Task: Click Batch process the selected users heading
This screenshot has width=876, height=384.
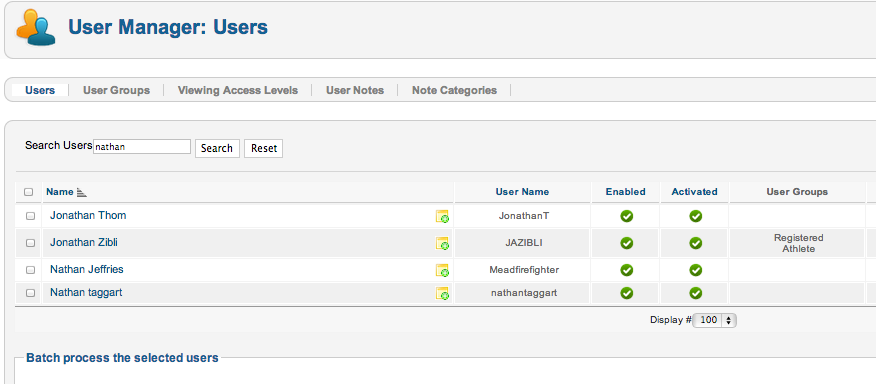Action: [x=122, y=358]
